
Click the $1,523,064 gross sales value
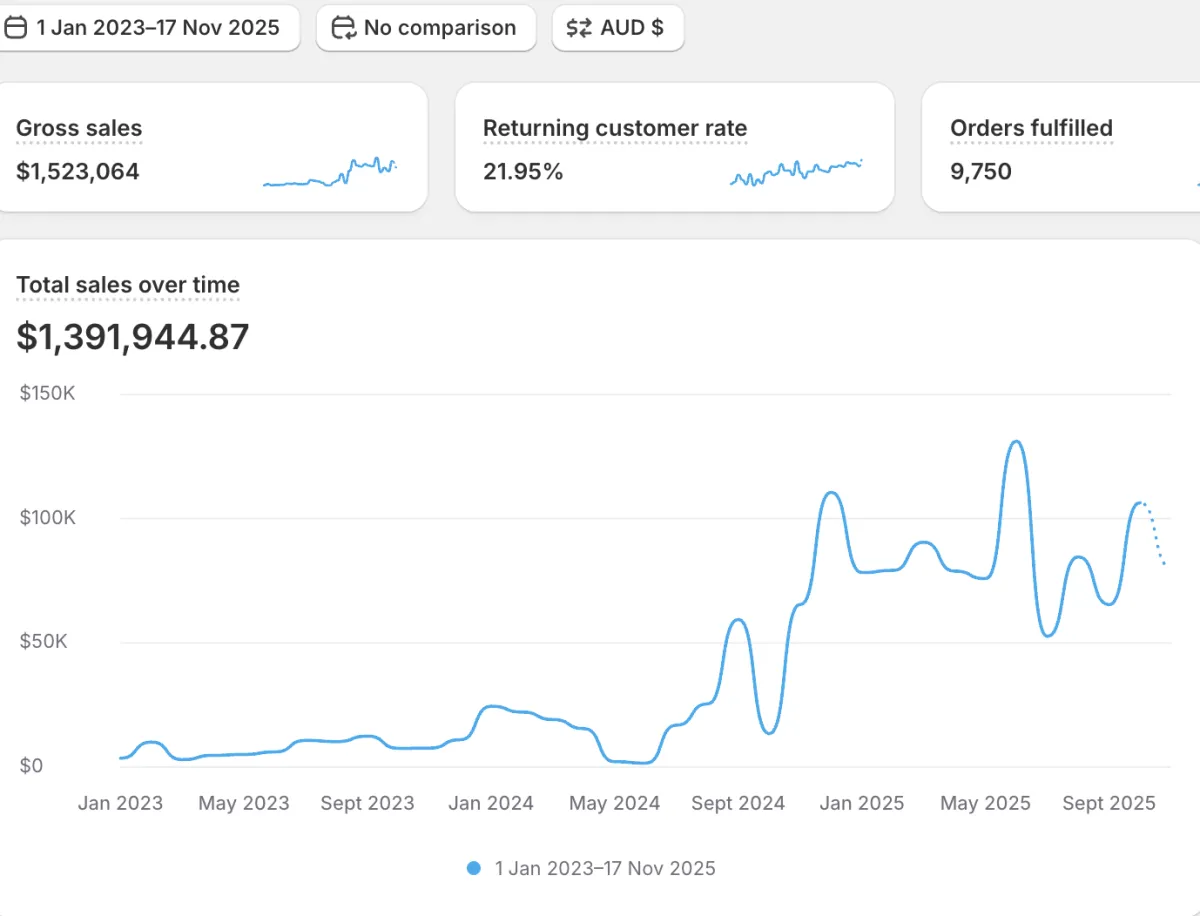78,171
